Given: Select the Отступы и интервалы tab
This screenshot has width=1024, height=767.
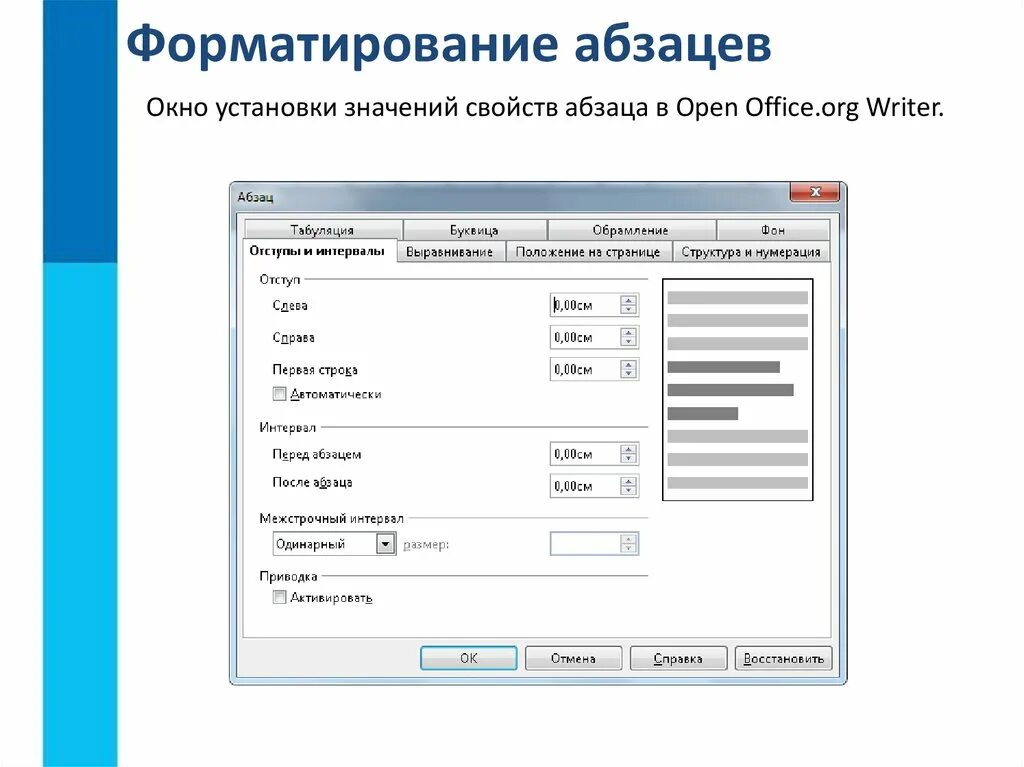Looking at the screenshot, I should pos(318,251).
